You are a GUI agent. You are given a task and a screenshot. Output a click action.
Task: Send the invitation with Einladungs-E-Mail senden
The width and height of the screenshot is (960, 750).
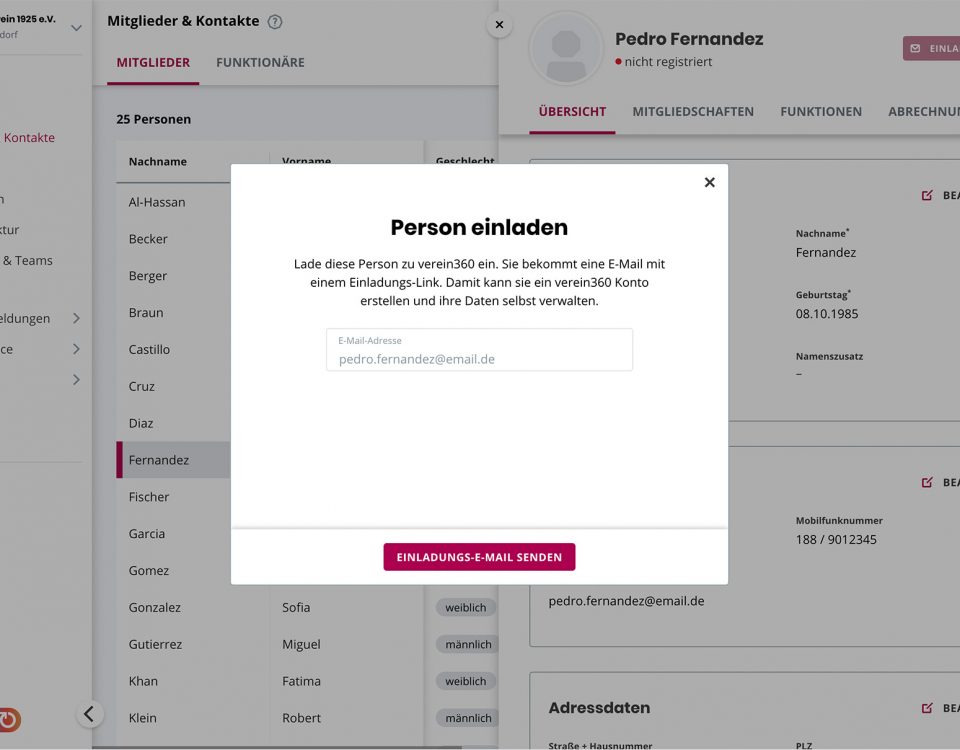click(479, 557)
